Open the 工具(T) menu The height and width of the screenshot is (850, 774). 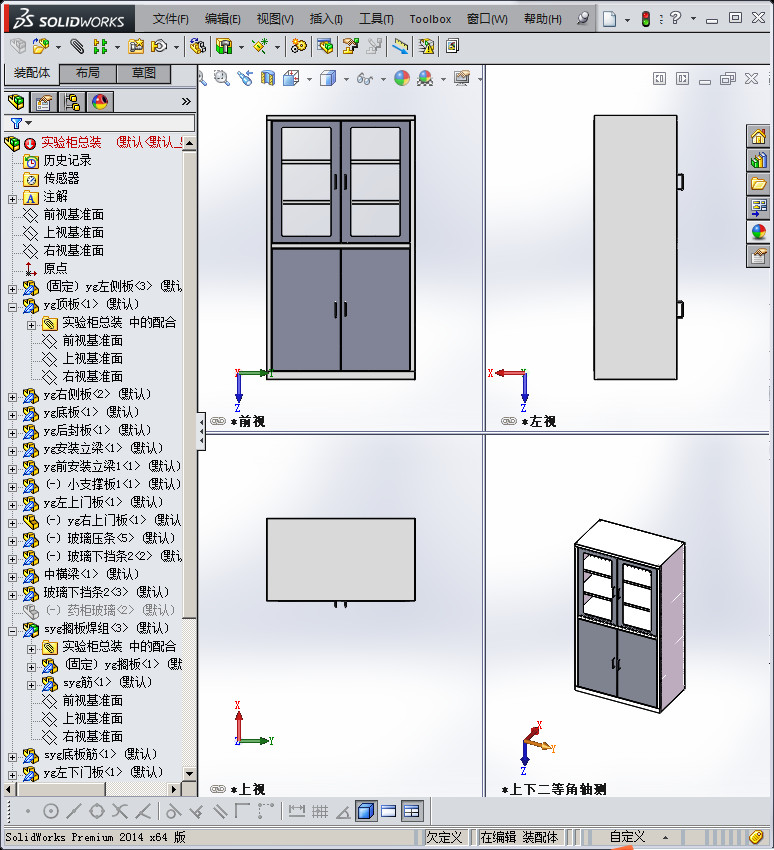(376, 19)
